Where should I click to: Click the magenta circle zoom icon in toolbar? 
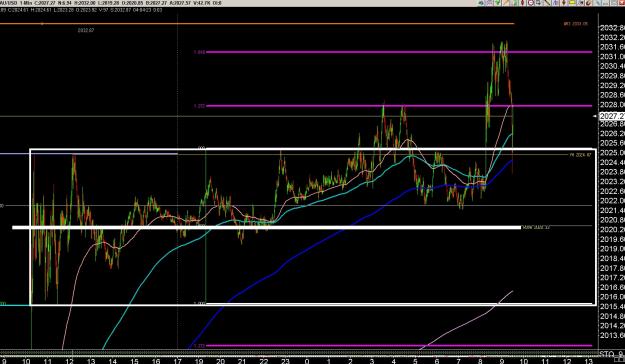(x=531, y=3)
